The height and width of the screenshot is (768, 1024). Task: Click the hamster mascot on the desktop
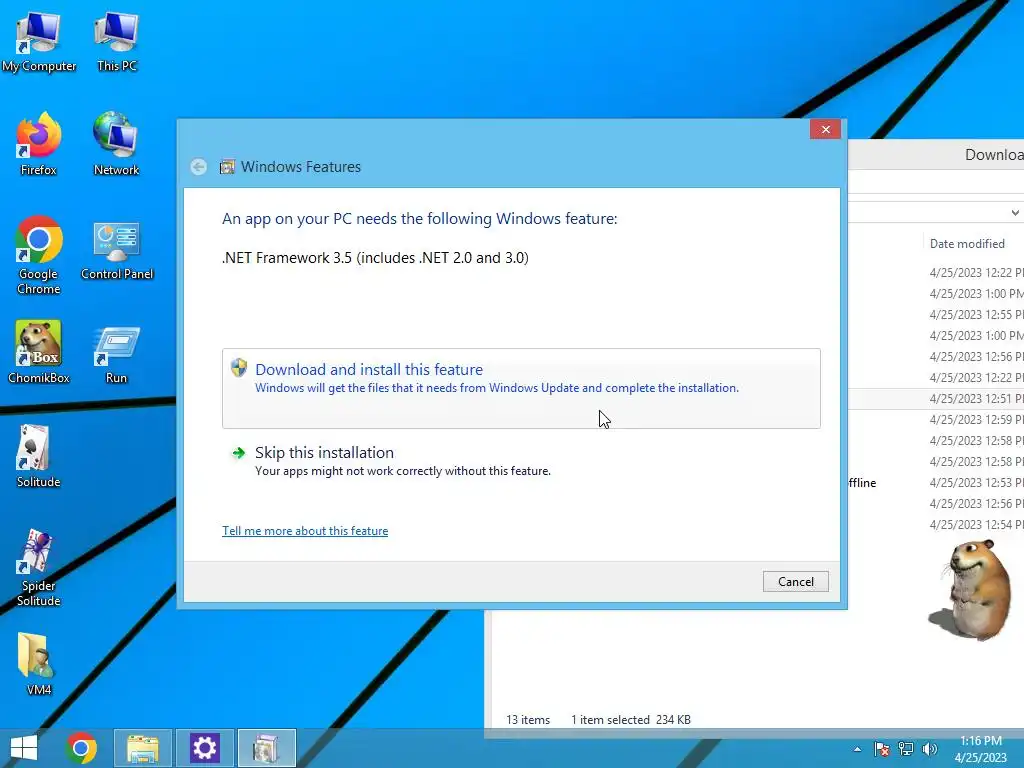(972, 589)
